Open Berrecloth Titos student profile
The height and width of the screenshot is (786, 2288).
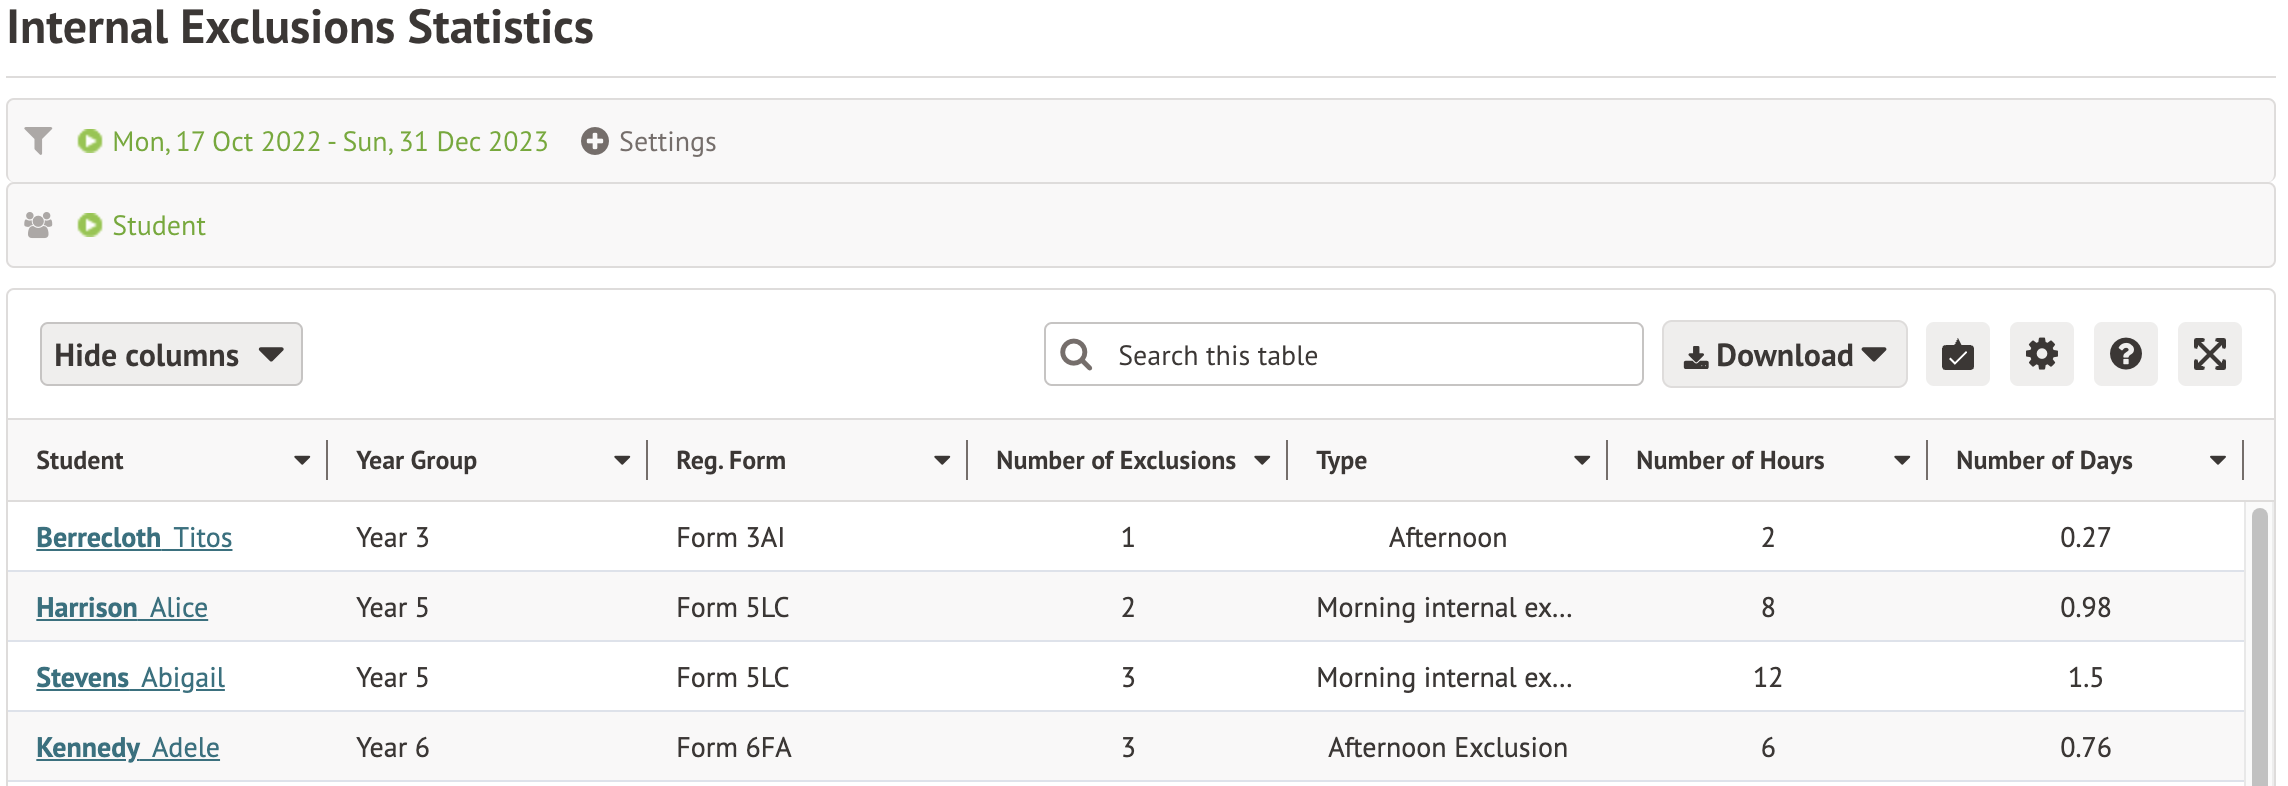pos(134,537)
